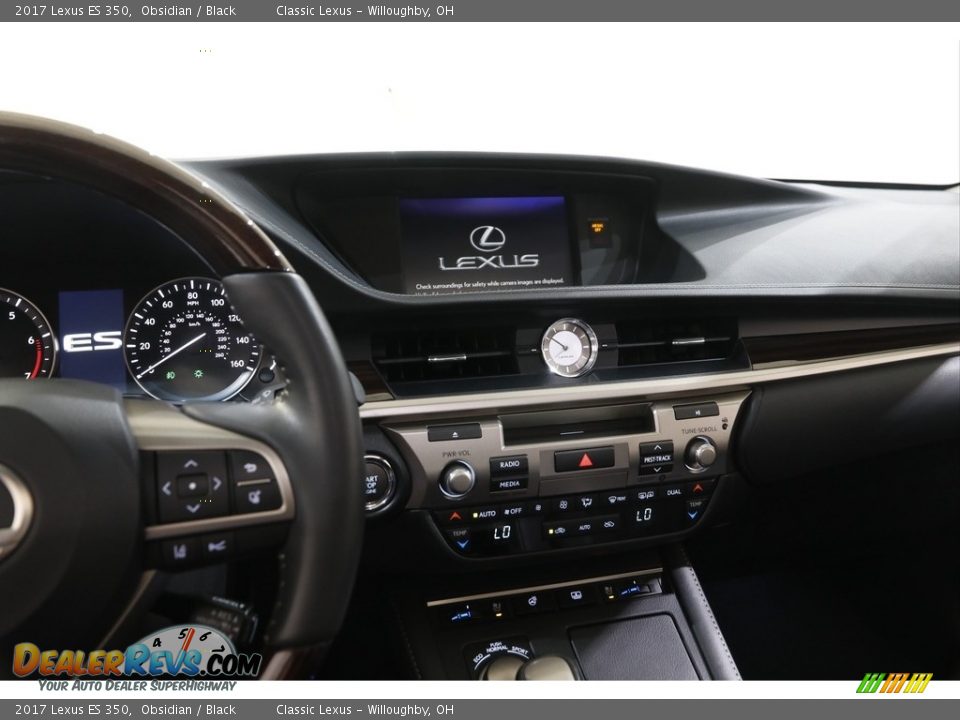Tap the mute button above TUNE SCROLL
The width and height of the screenshot is (960, 720).
pyautogui.click(x=696, y=411)
